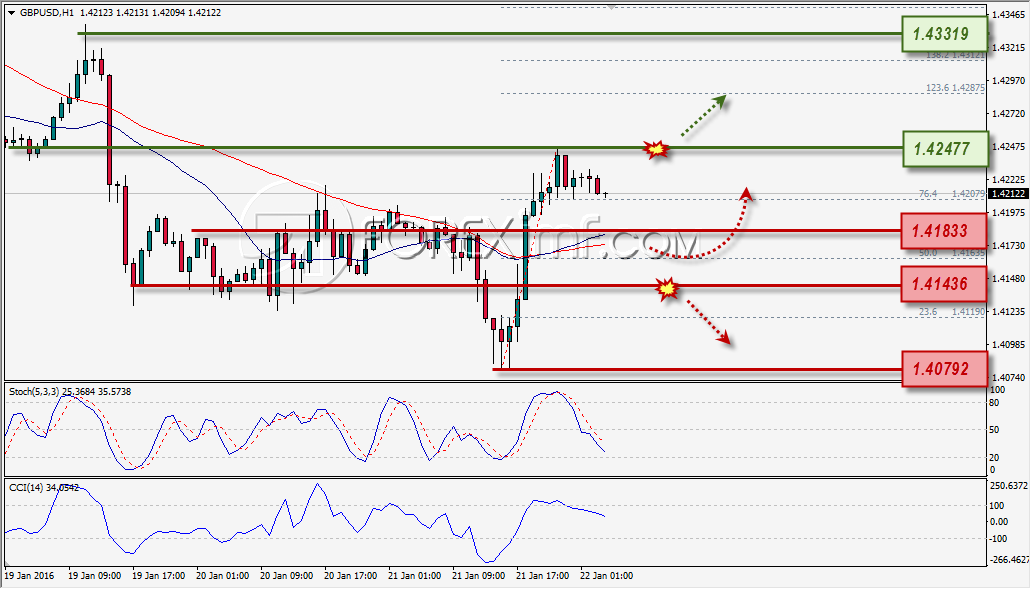Click price axis value 1.41235
The image size is (1031, 589).
click(x=1009, y=311)
